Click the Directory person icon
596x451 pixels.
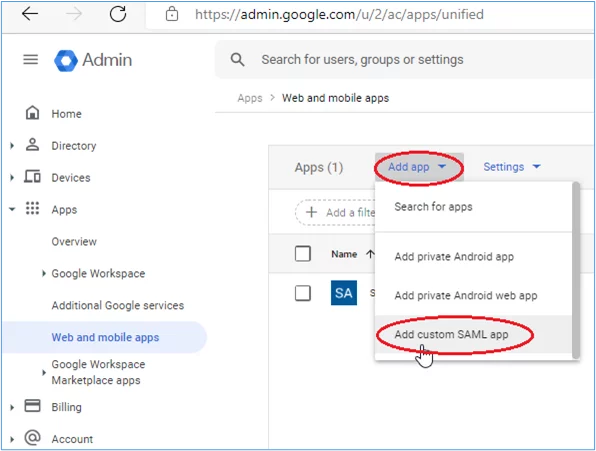click(x=32, y=145)
